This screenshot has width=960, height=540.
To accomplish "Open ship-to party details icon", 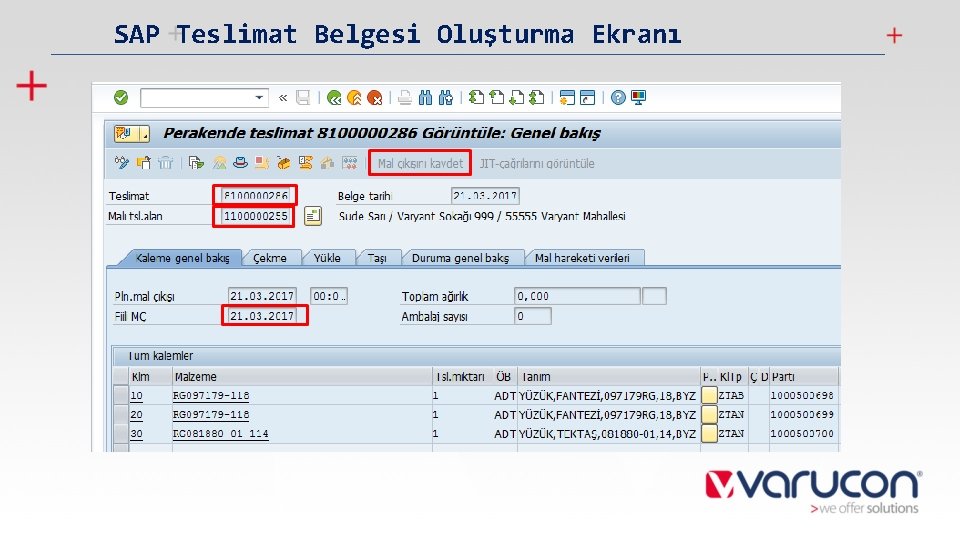I will click(313, 216).
